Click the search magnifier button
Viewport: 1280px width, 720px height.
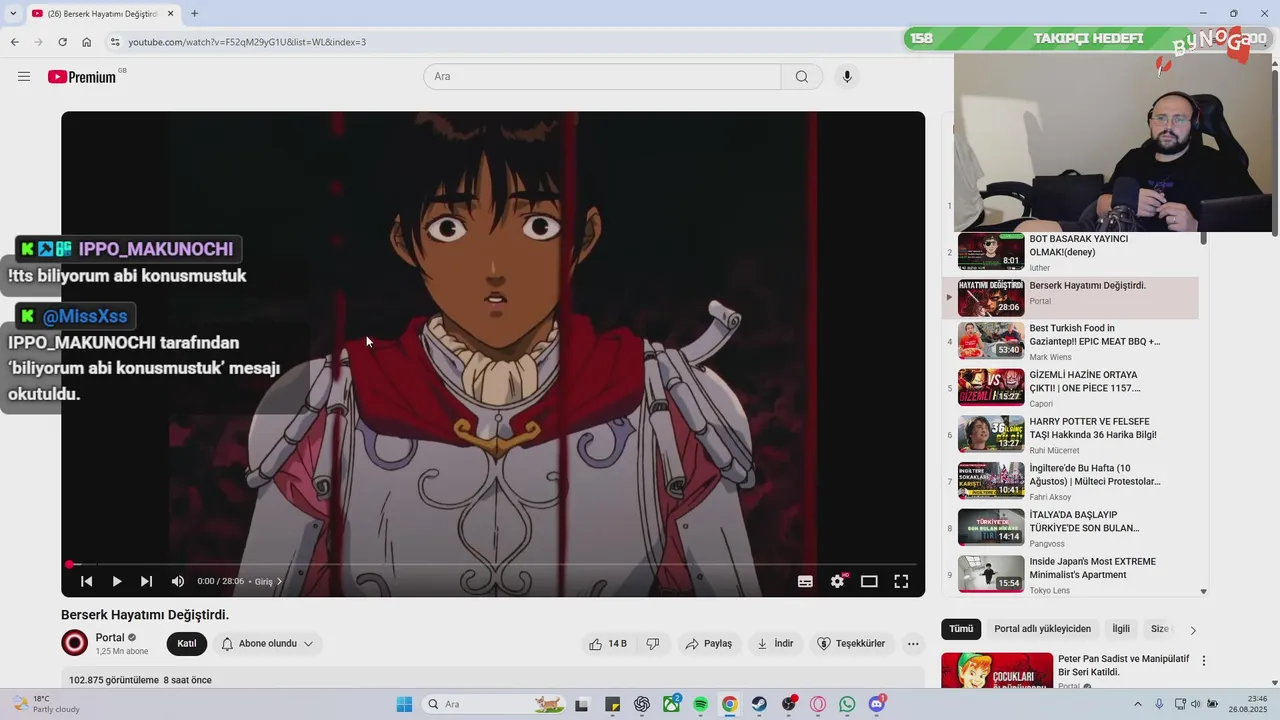(801, 77)
